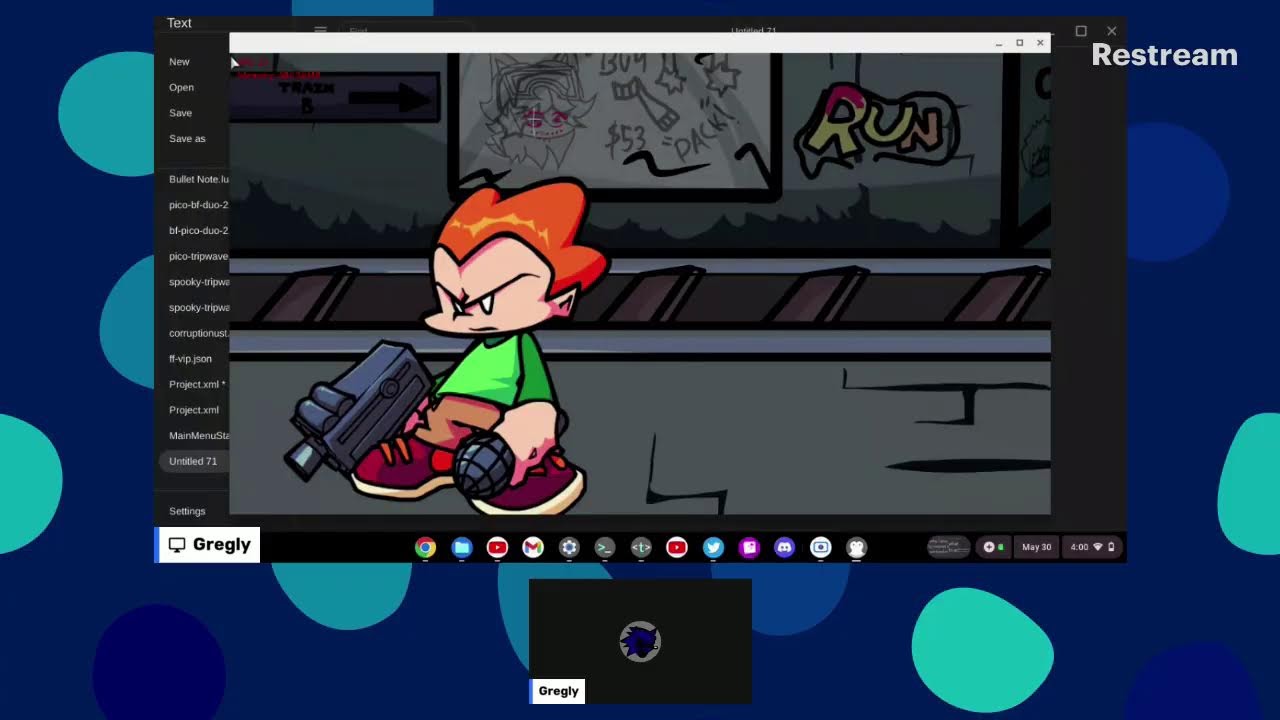The image size is (1280, 720).
Task: Minimize the game window
Action: pos(999,43)
